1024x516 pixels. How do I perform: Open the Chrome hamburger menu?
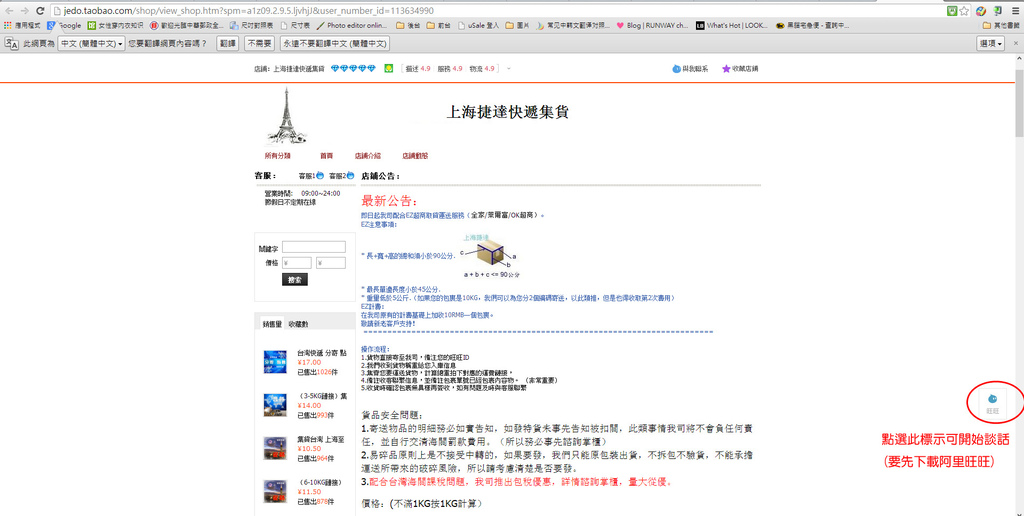pos(1014,10)
